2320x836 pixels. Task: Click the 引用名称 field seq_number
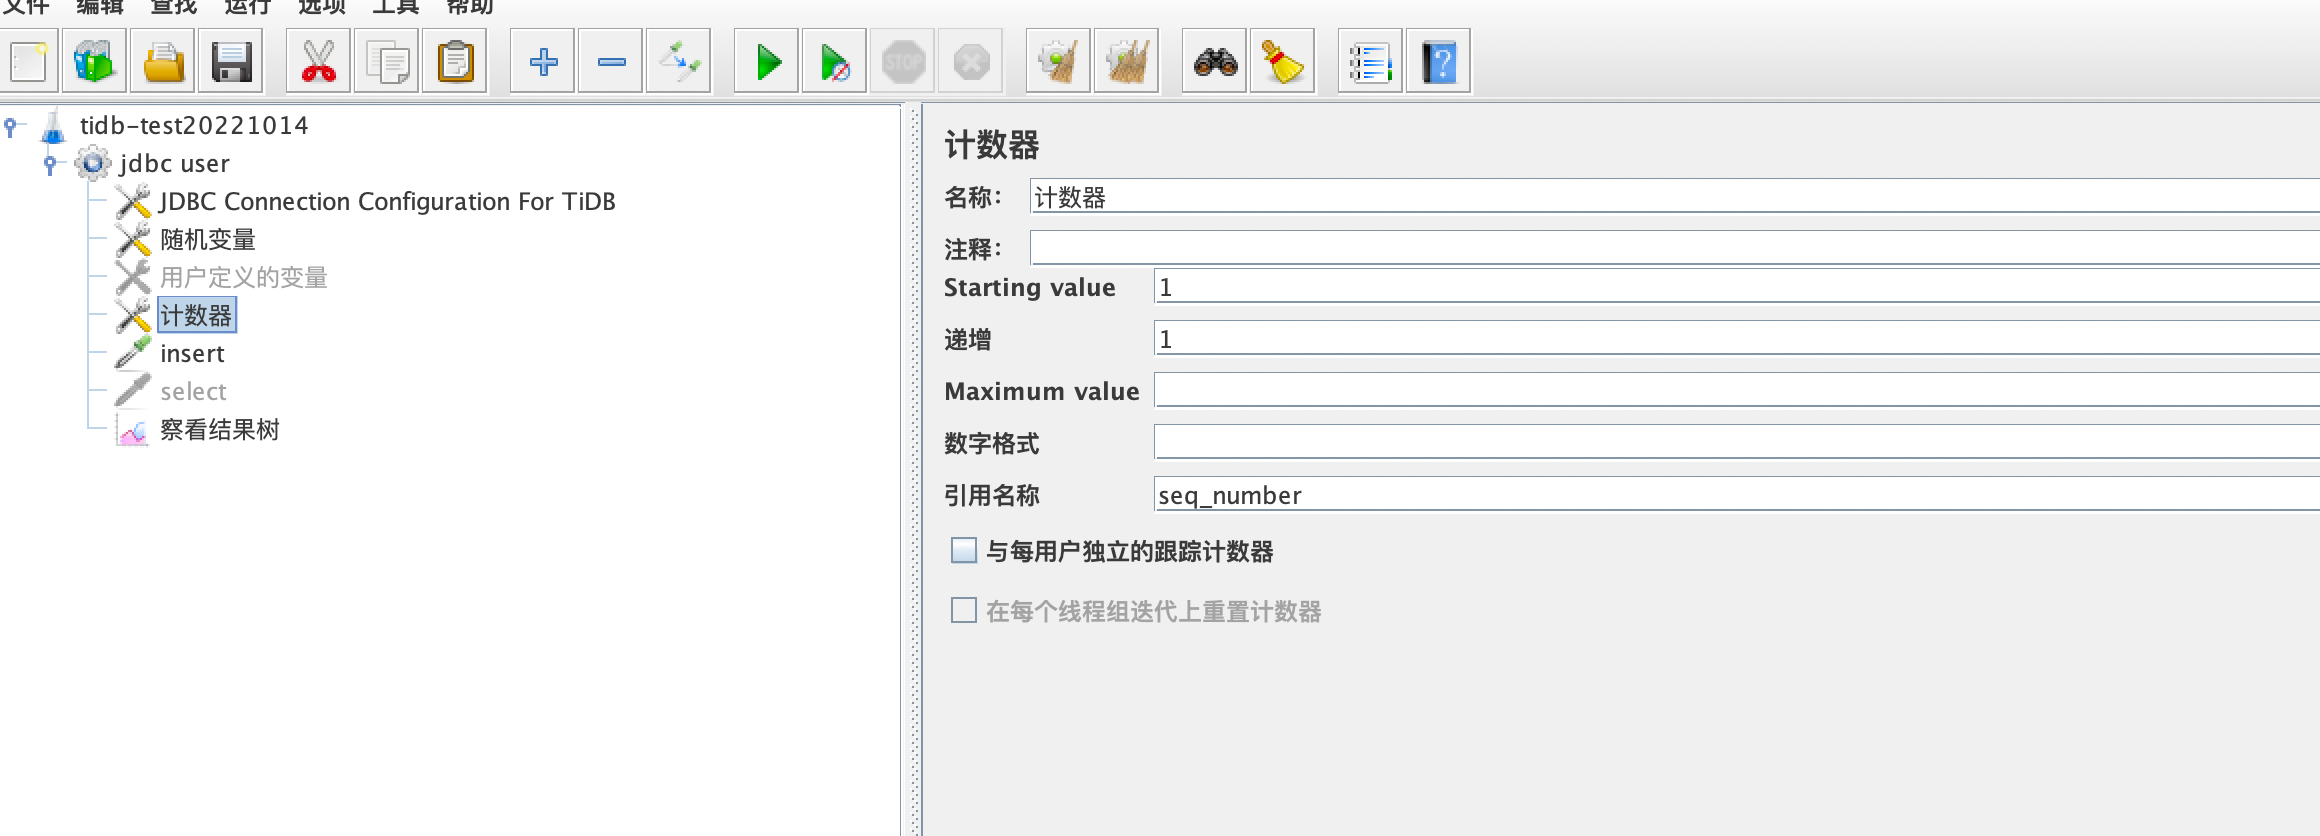[x=1737, y=495]
